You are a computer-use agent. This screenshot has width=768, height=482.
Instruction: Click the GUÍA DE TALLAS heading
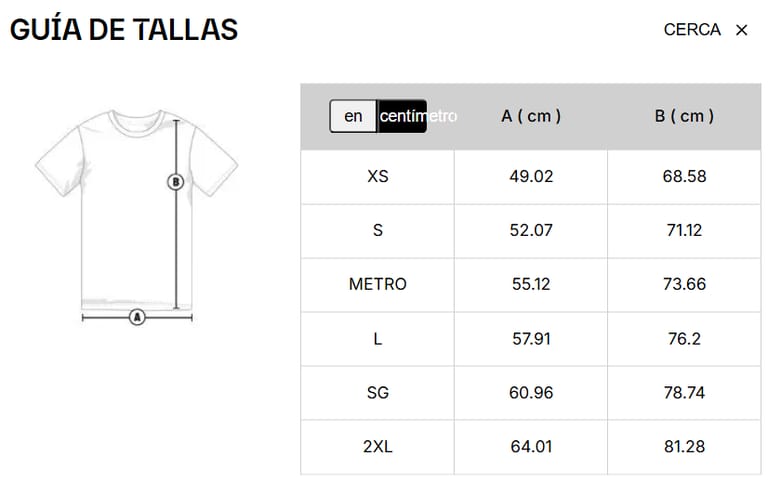coord(124,30)
